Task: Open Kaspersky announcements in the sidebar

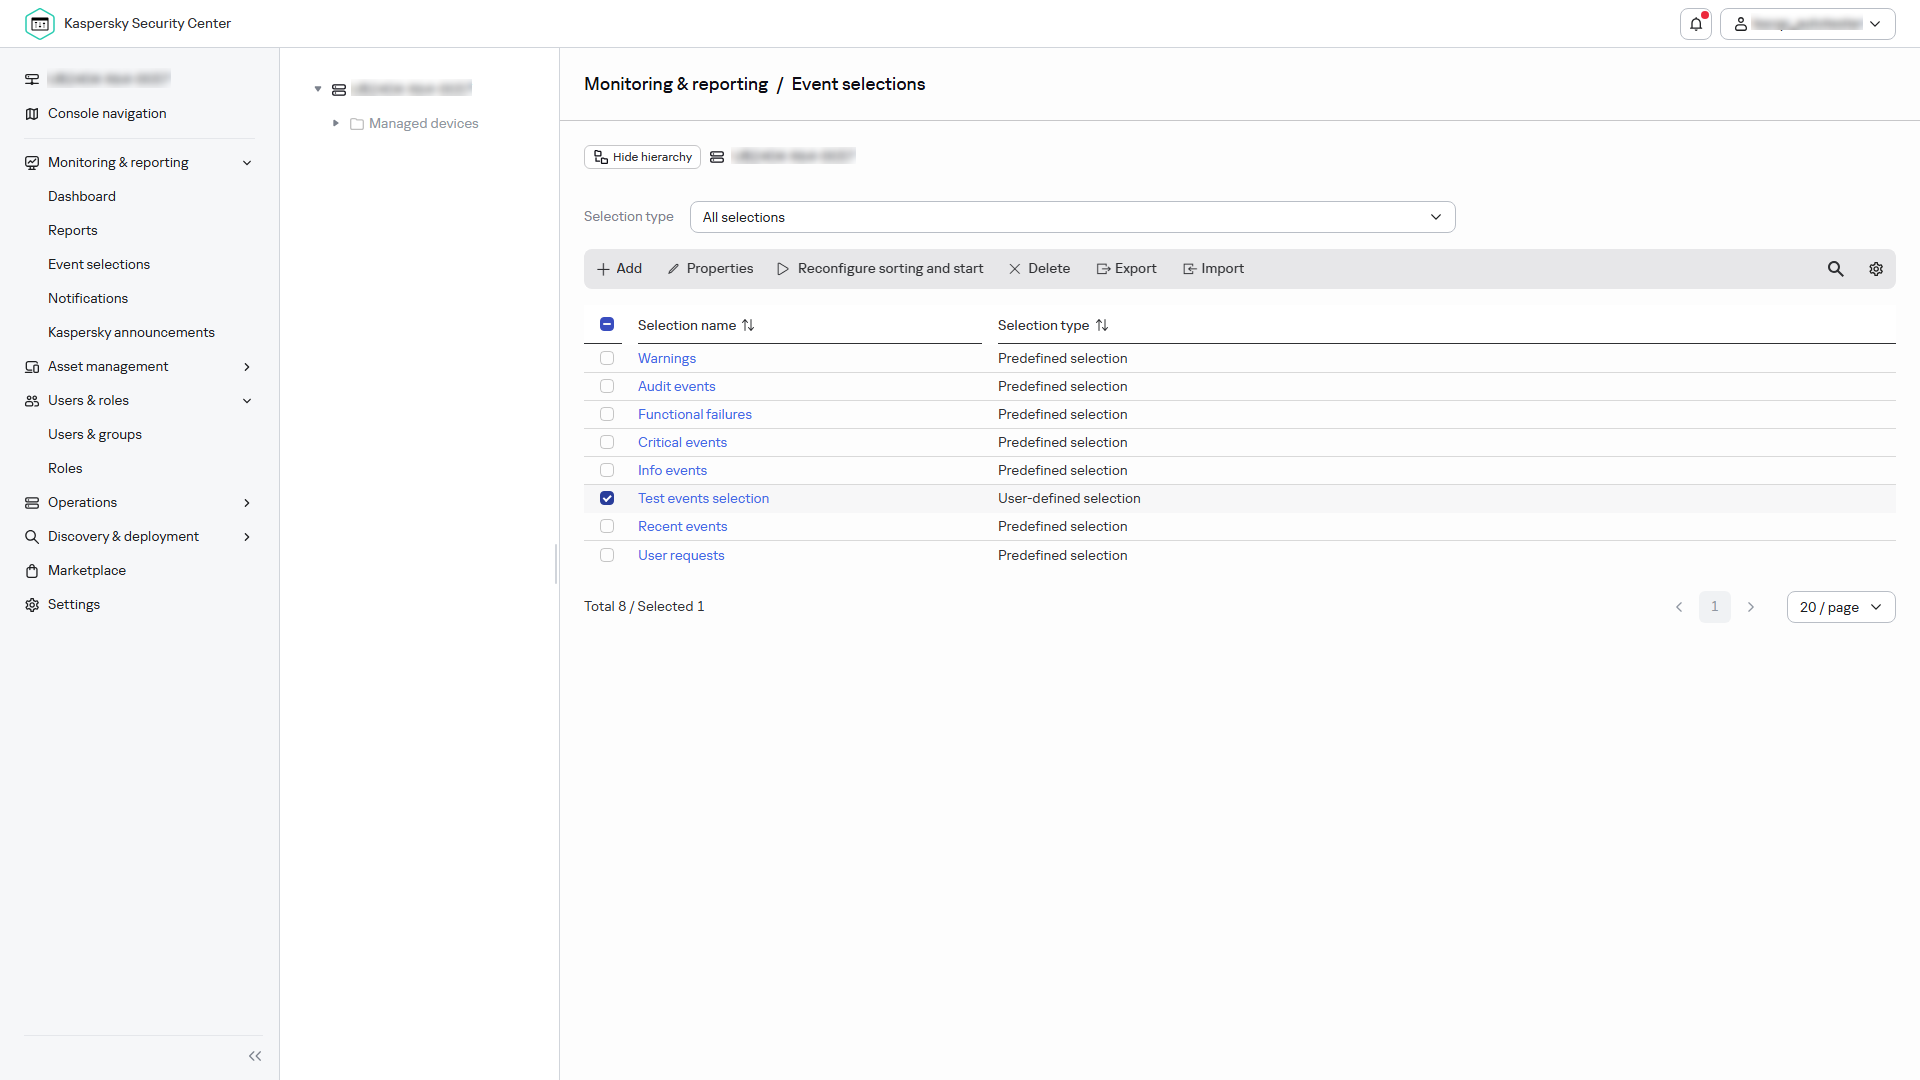Action: pyautogui.click(x=131, y=333)
